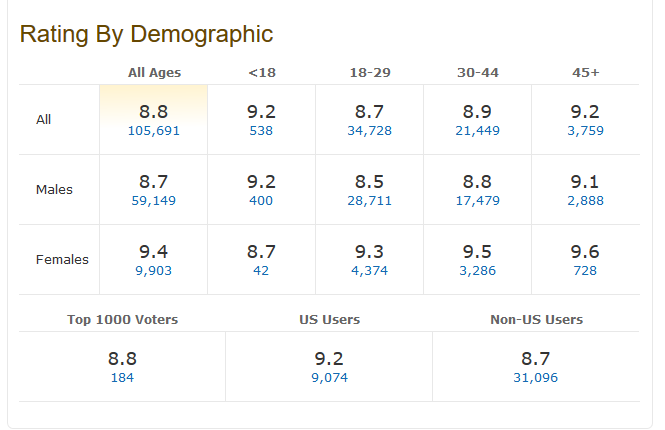Open the 34,728 votes link for ages 18-29
Image resolution: width=665 pixels, height=430 pixels.
tap(370, 131)
